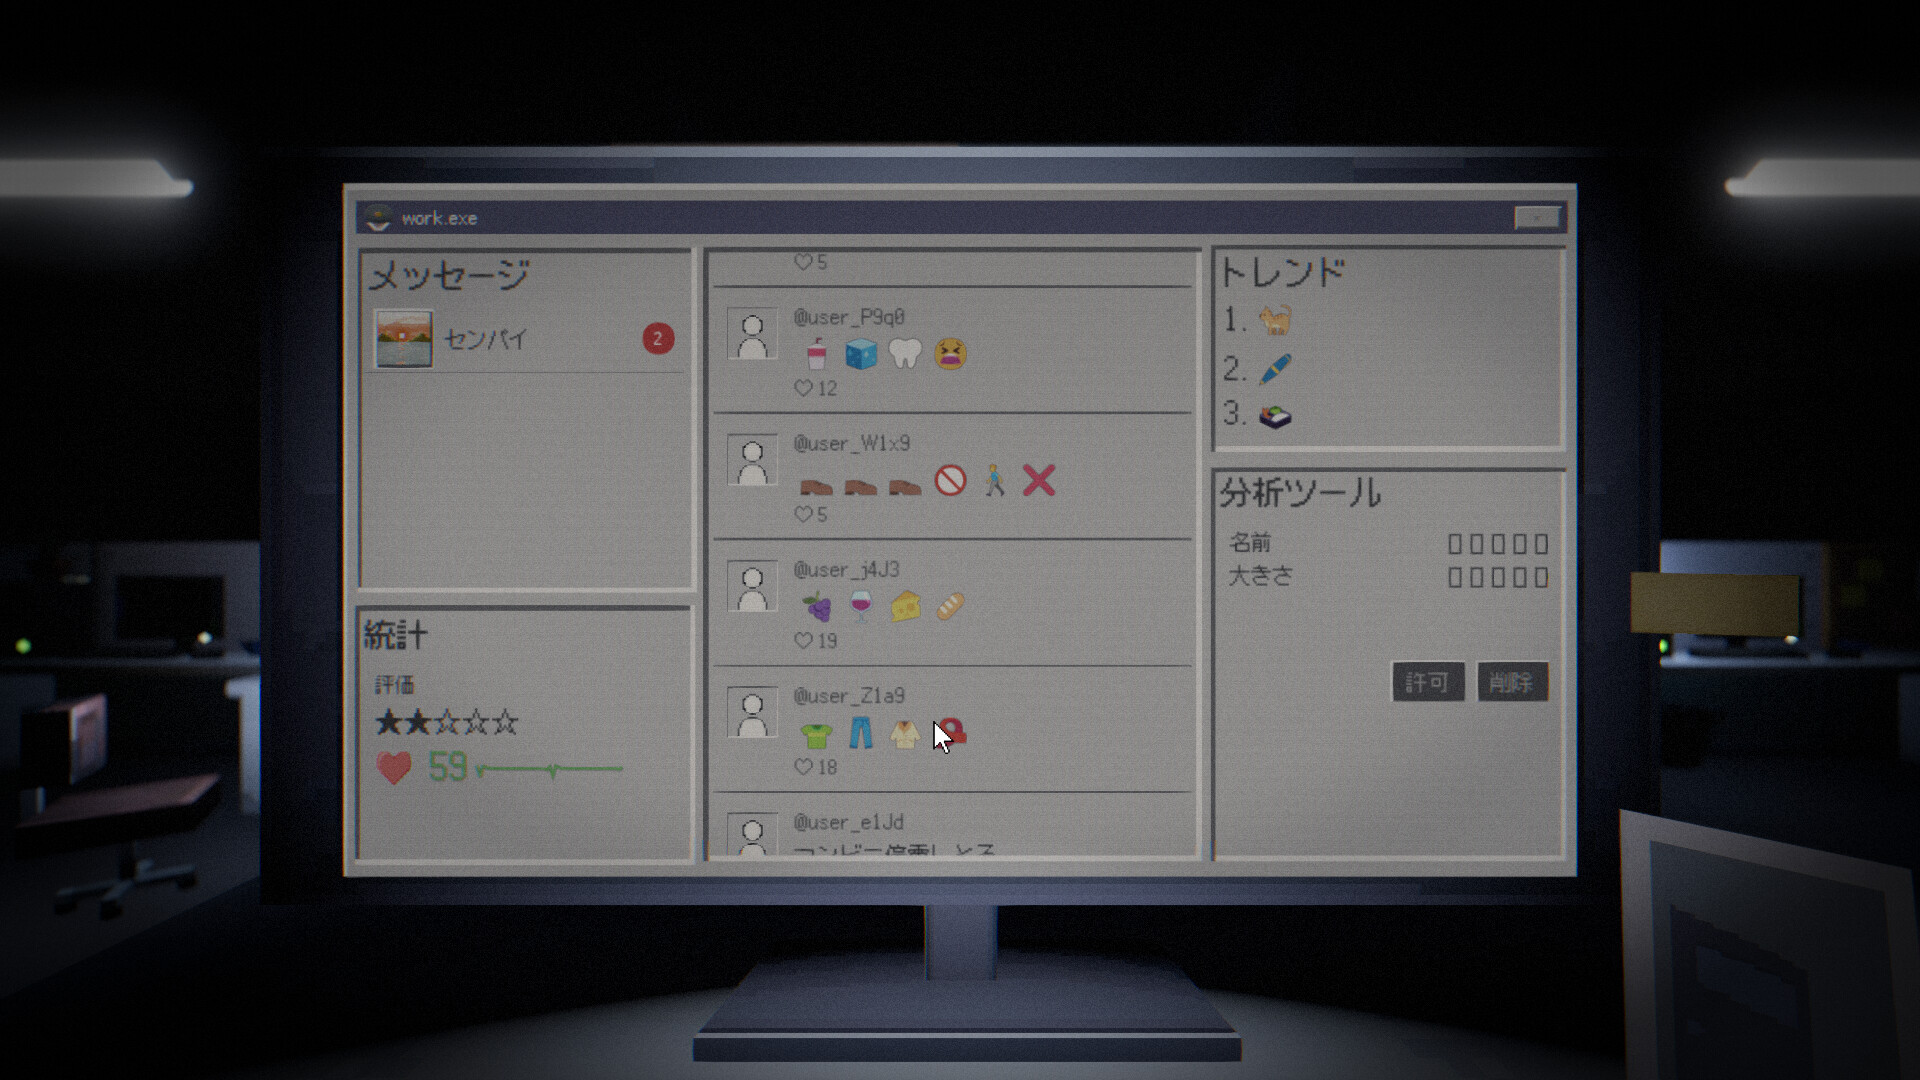This screenshot has height=1080, width=1920.
Task: Like the @user_W1x9 post with 5 hearts
Action: [x=803, y=514]
